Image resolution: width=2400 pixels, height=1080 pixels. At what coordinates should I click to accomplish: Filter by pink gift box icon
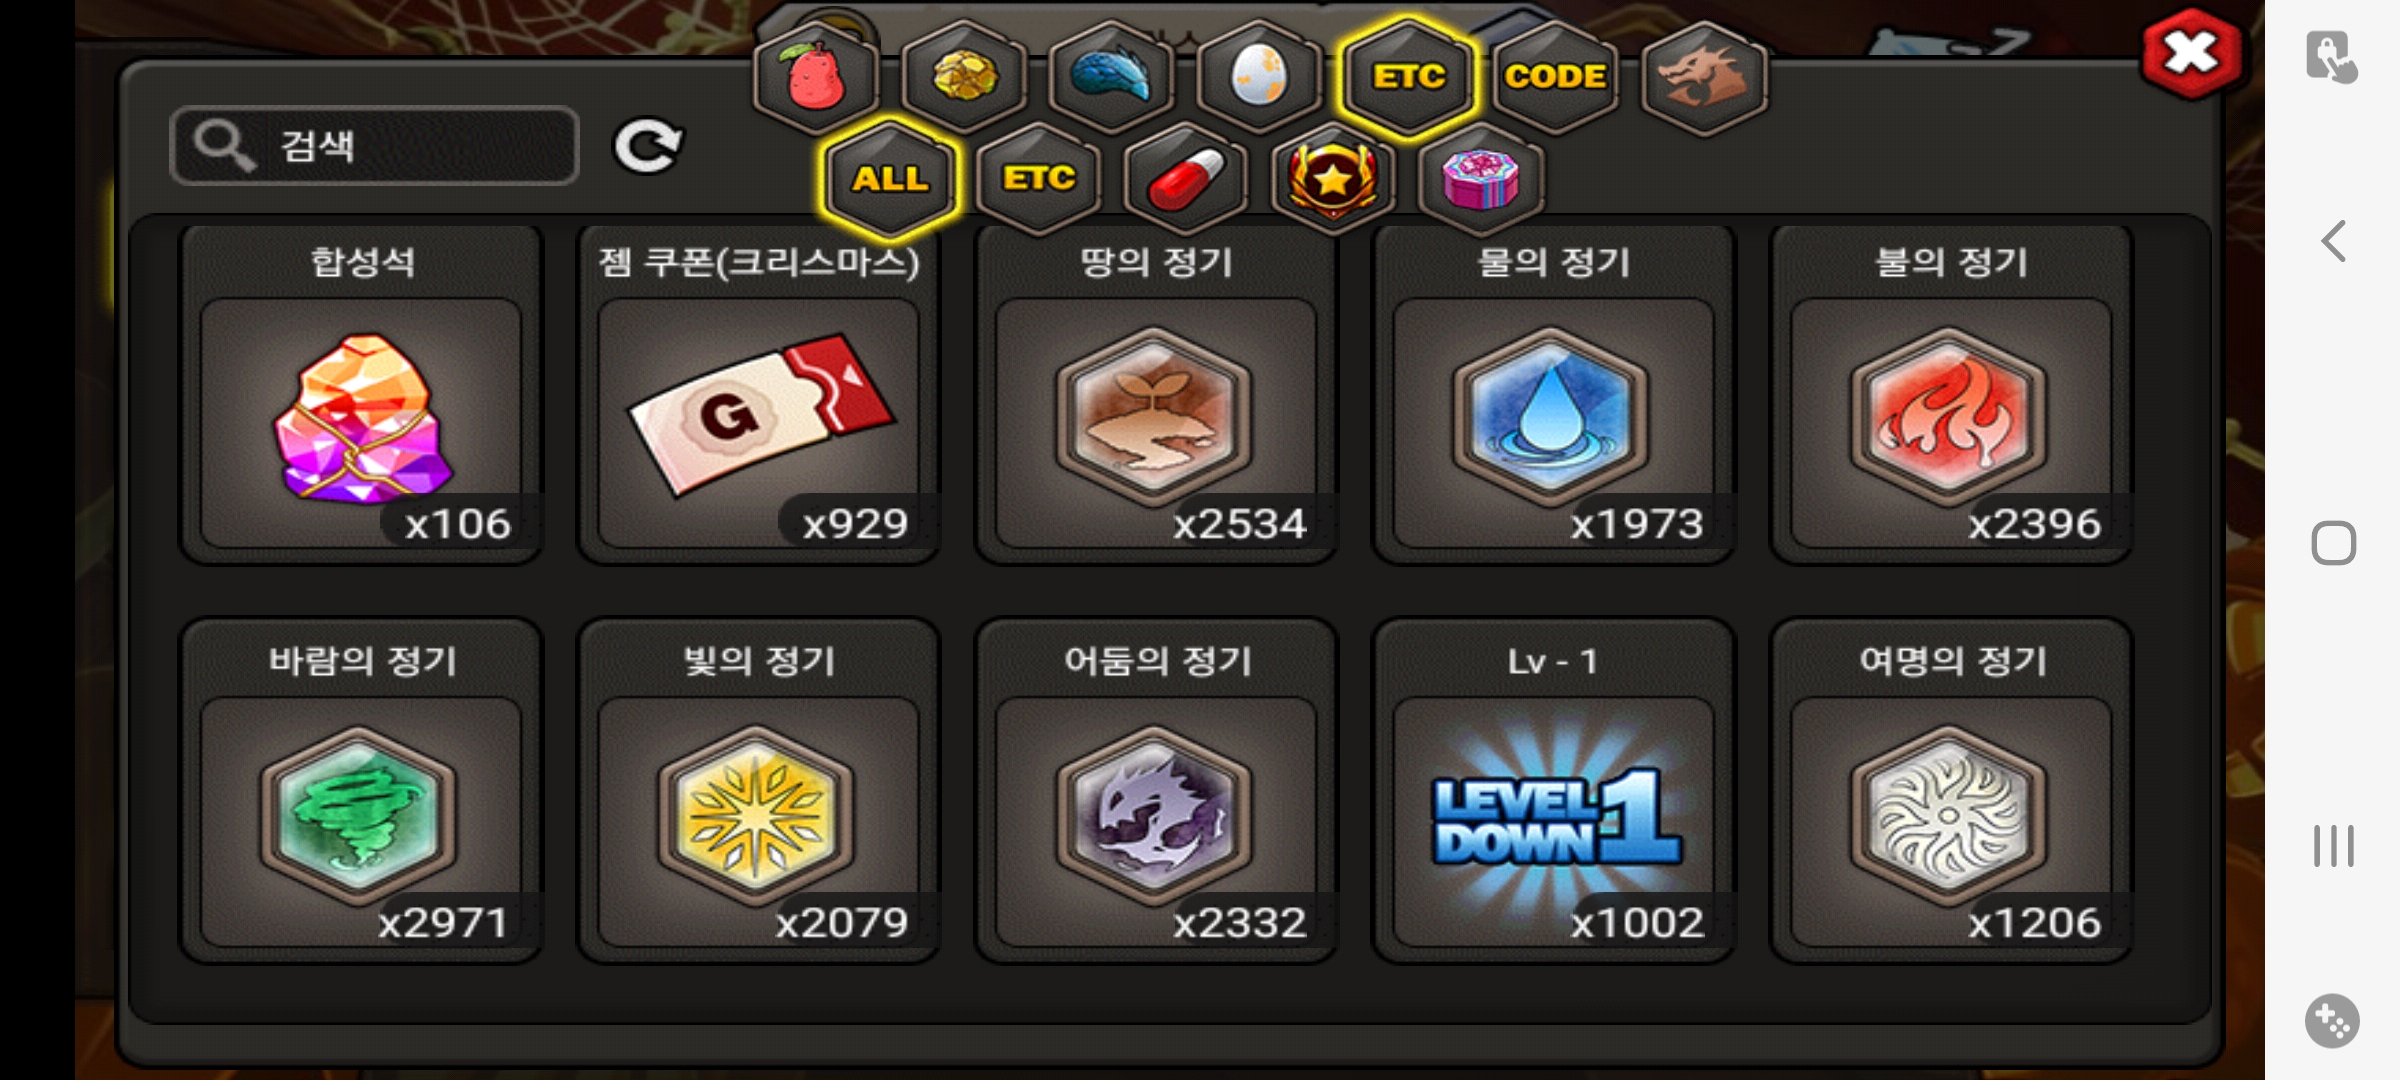(1481, 179)
